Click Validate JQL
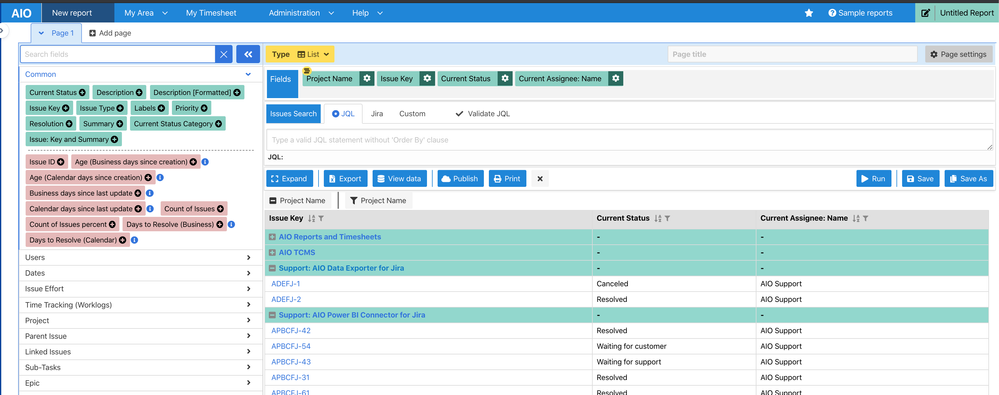Image resolution: width=999 pixels, height=395 pixels. click(x=483, y=113)
